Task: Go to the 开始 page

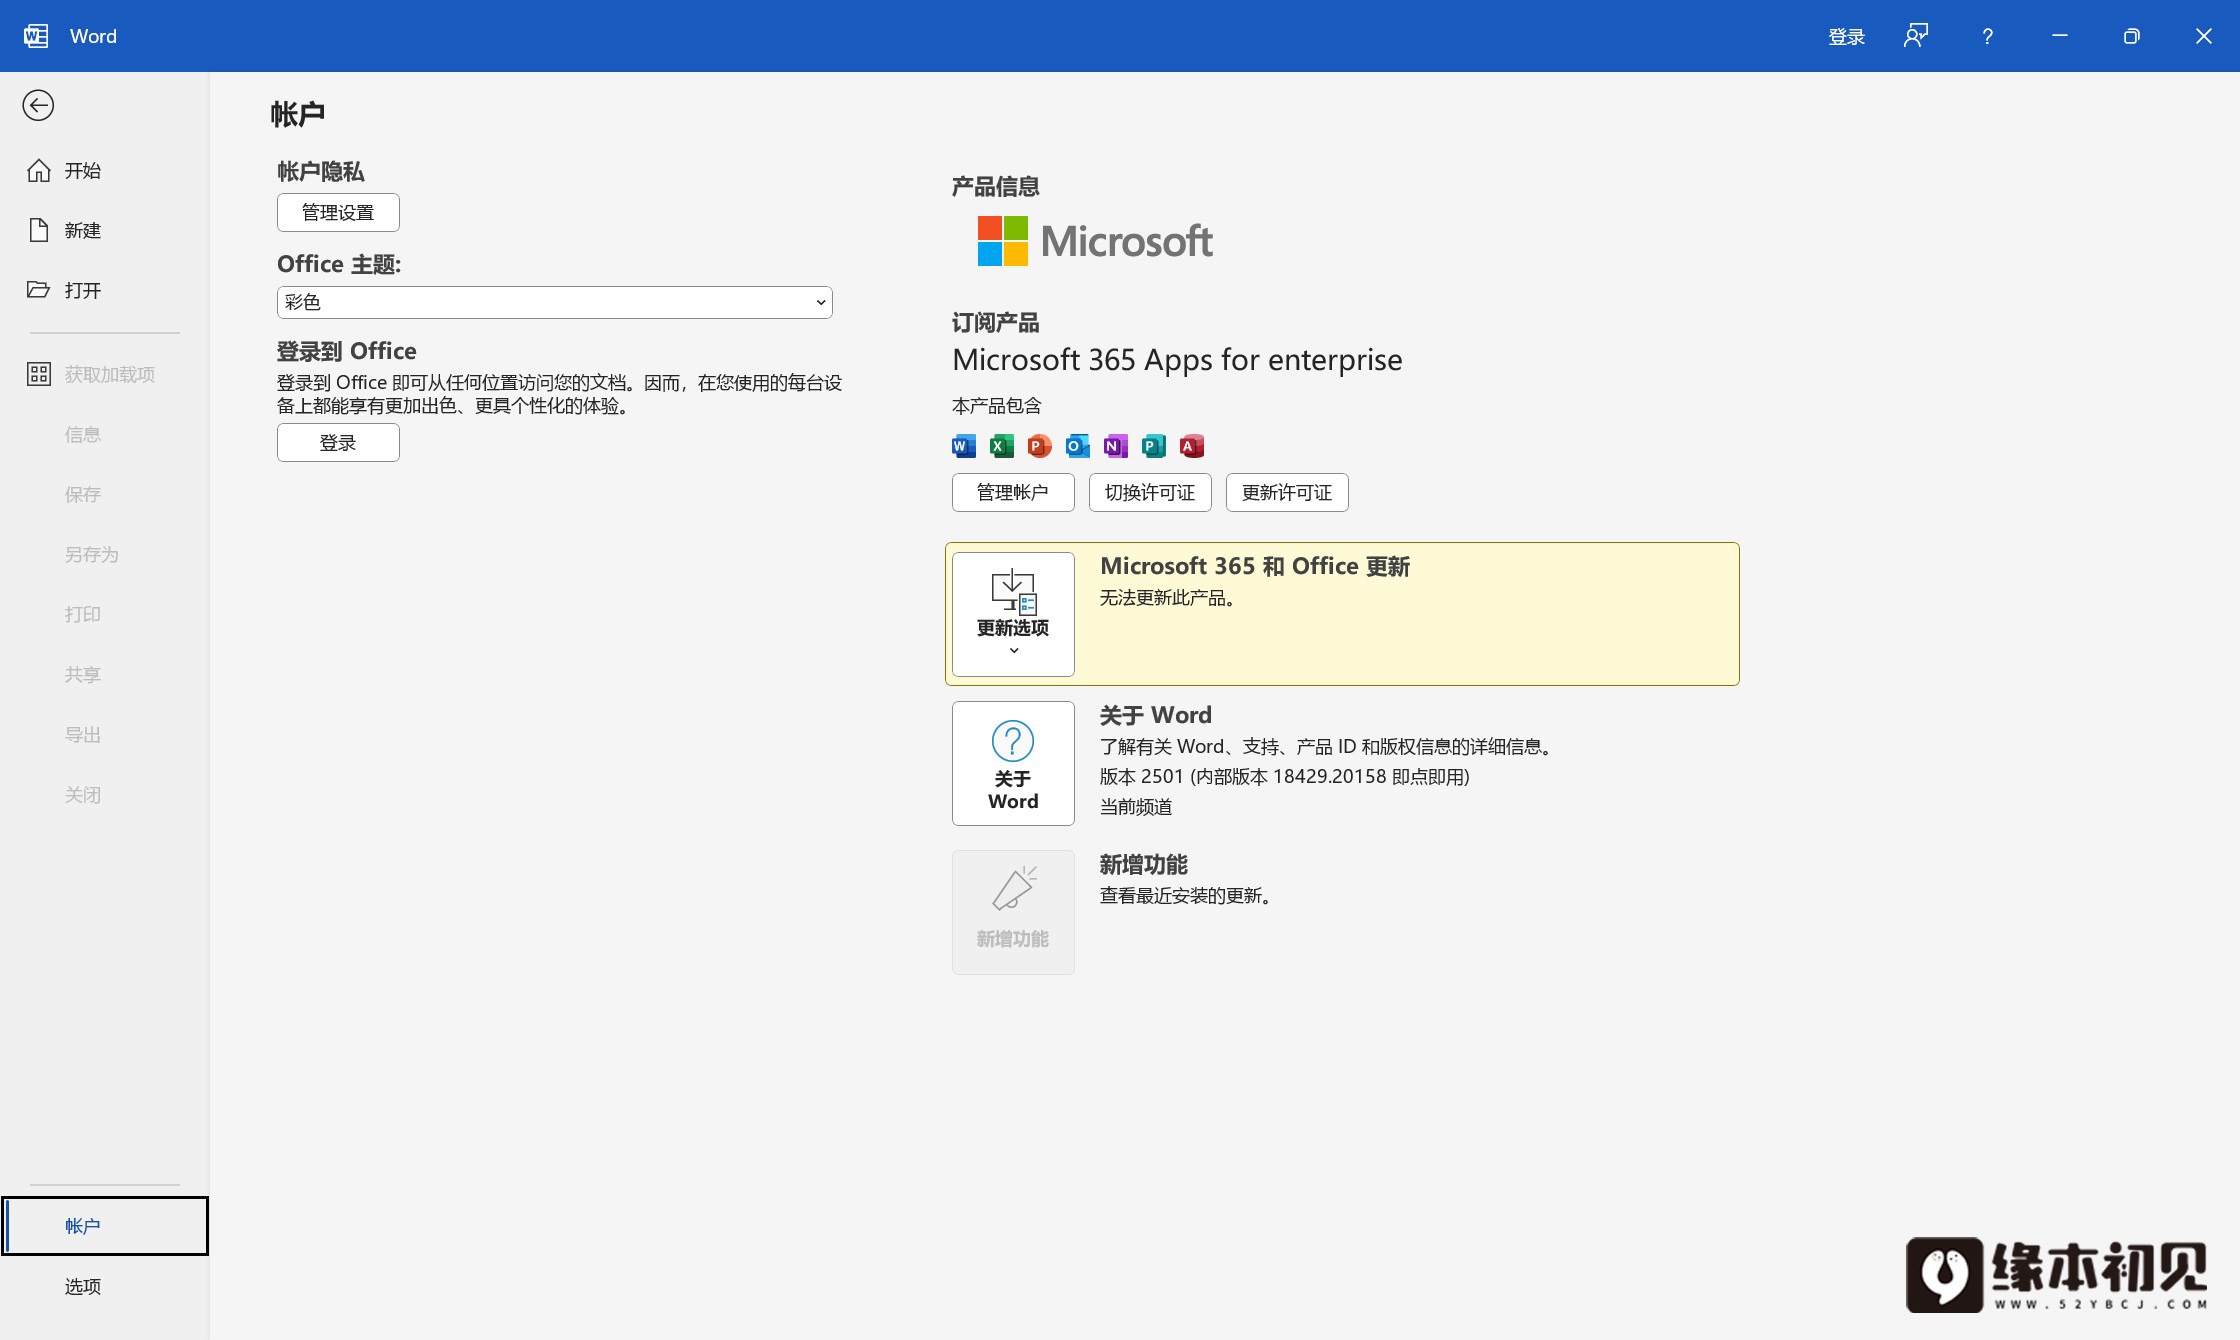Action: [105, 170]
